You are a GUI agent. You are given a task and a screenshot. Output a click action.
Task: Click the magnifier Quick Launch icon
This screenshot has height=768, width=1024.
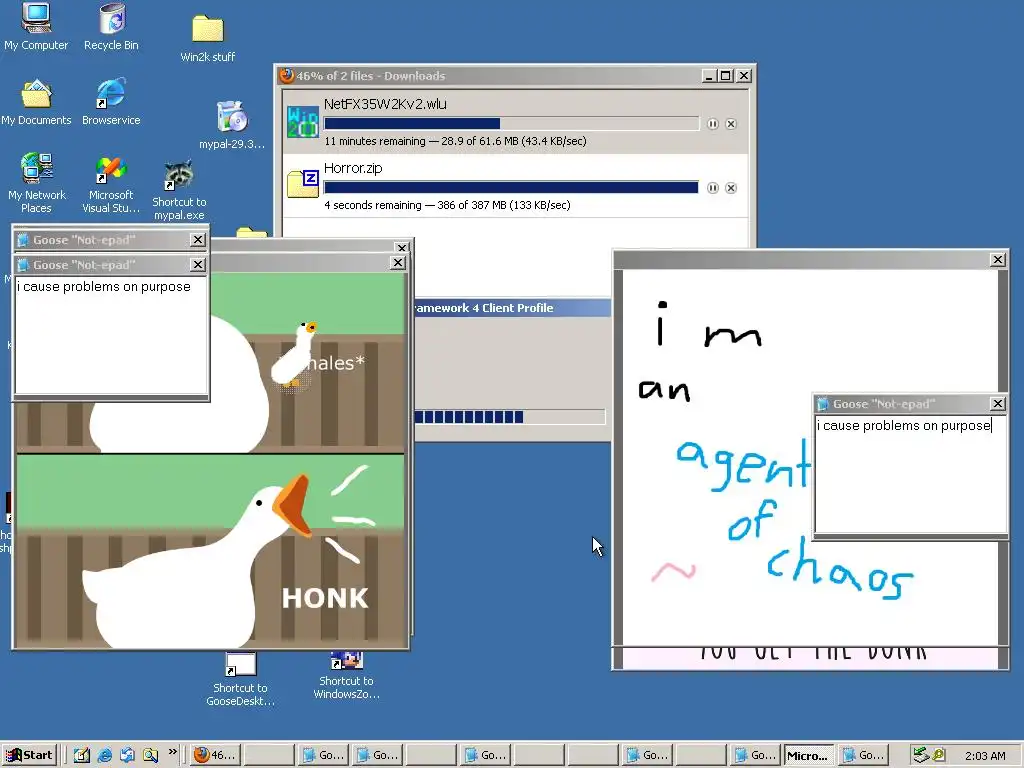click(150, 755)
